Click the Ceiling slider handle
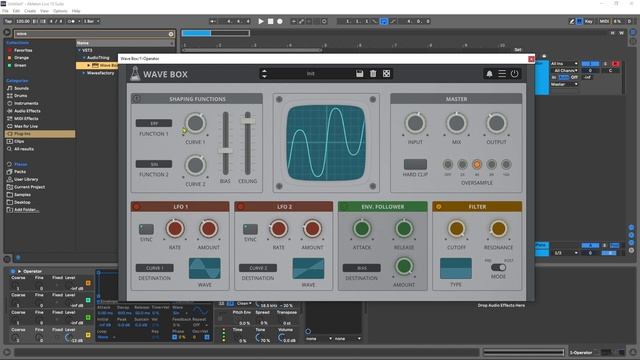 point(247,120)
